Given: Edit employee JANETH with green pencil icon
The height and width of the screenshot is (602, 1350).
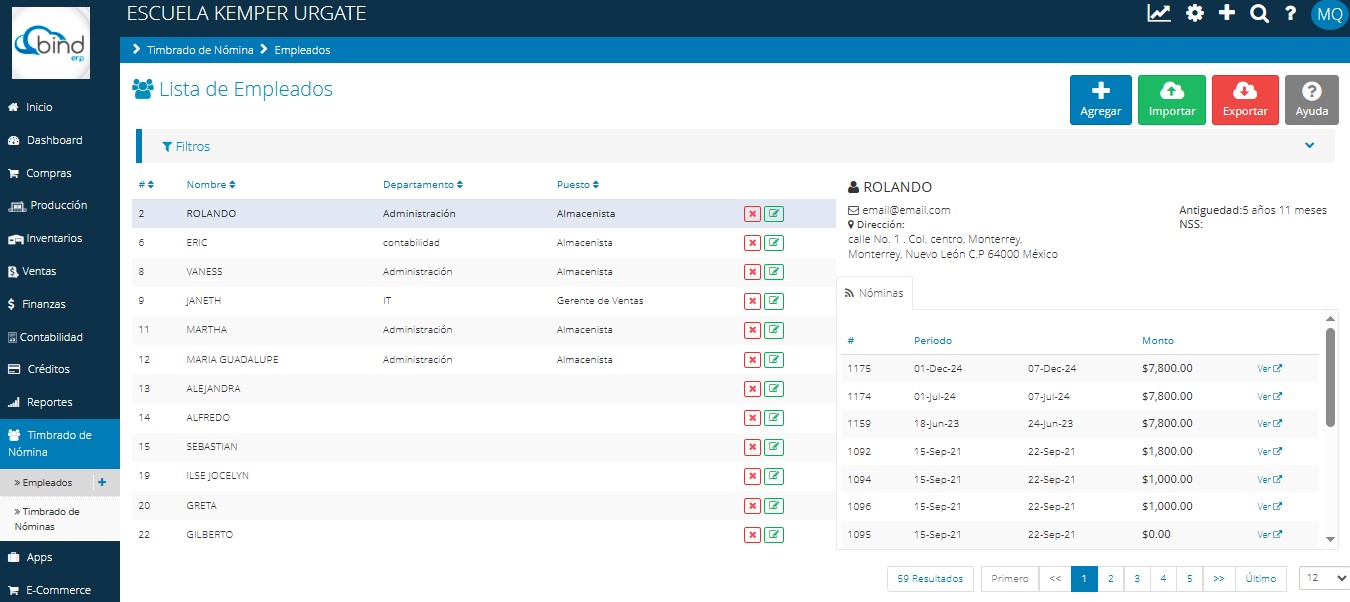Looking at the screenshot, I should pos(774,301).
